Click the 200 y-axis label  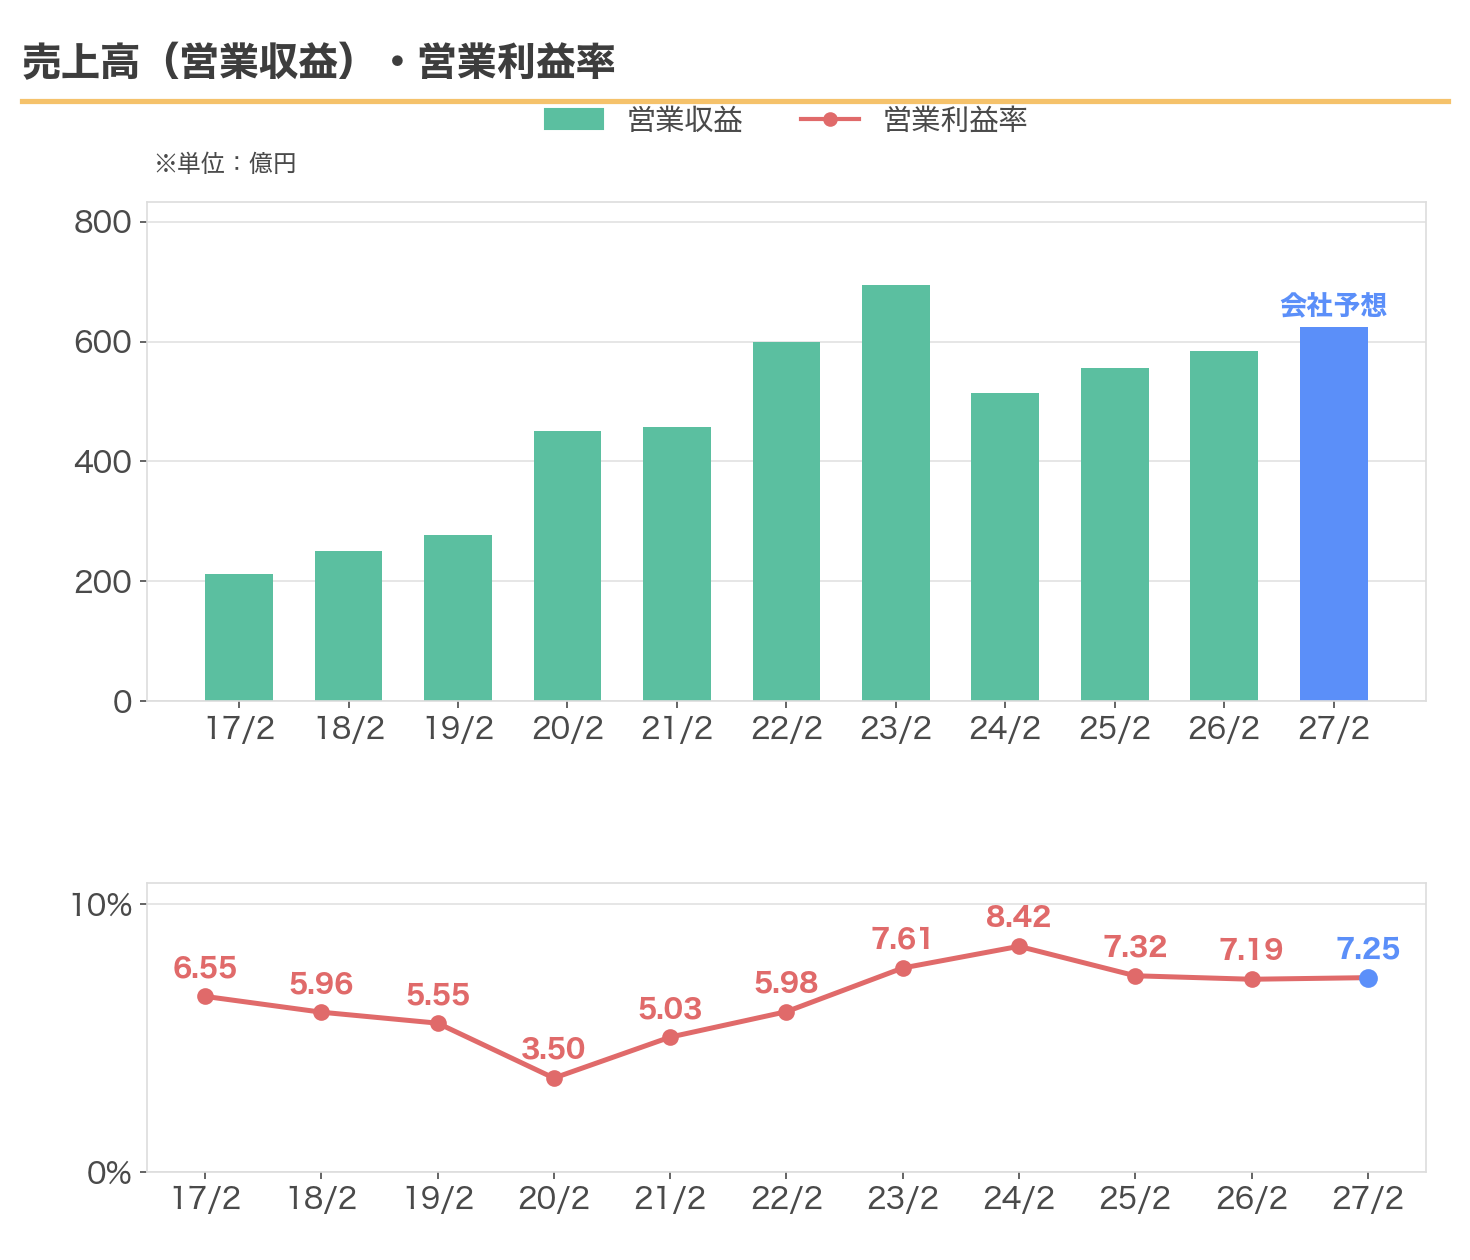(x=103, y=581)
